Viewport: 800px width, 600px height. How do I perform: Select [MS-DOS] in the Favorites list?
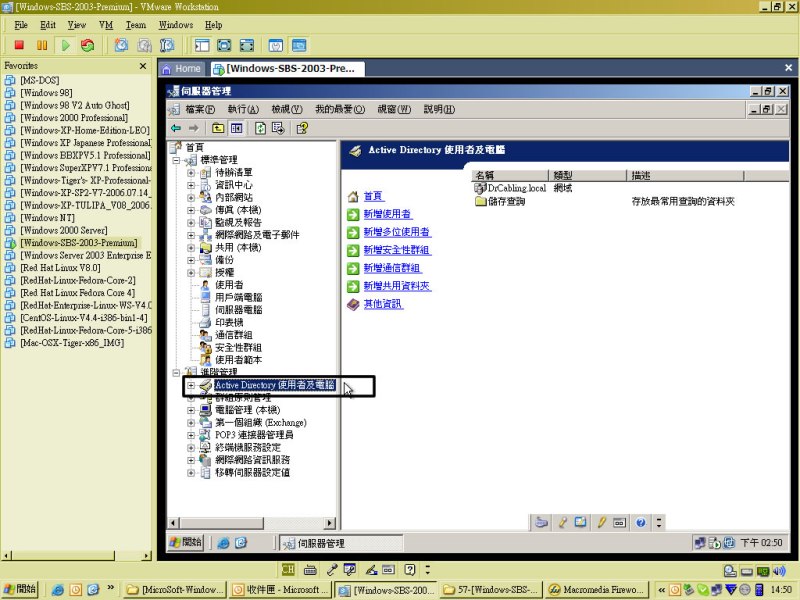point(40,80)
